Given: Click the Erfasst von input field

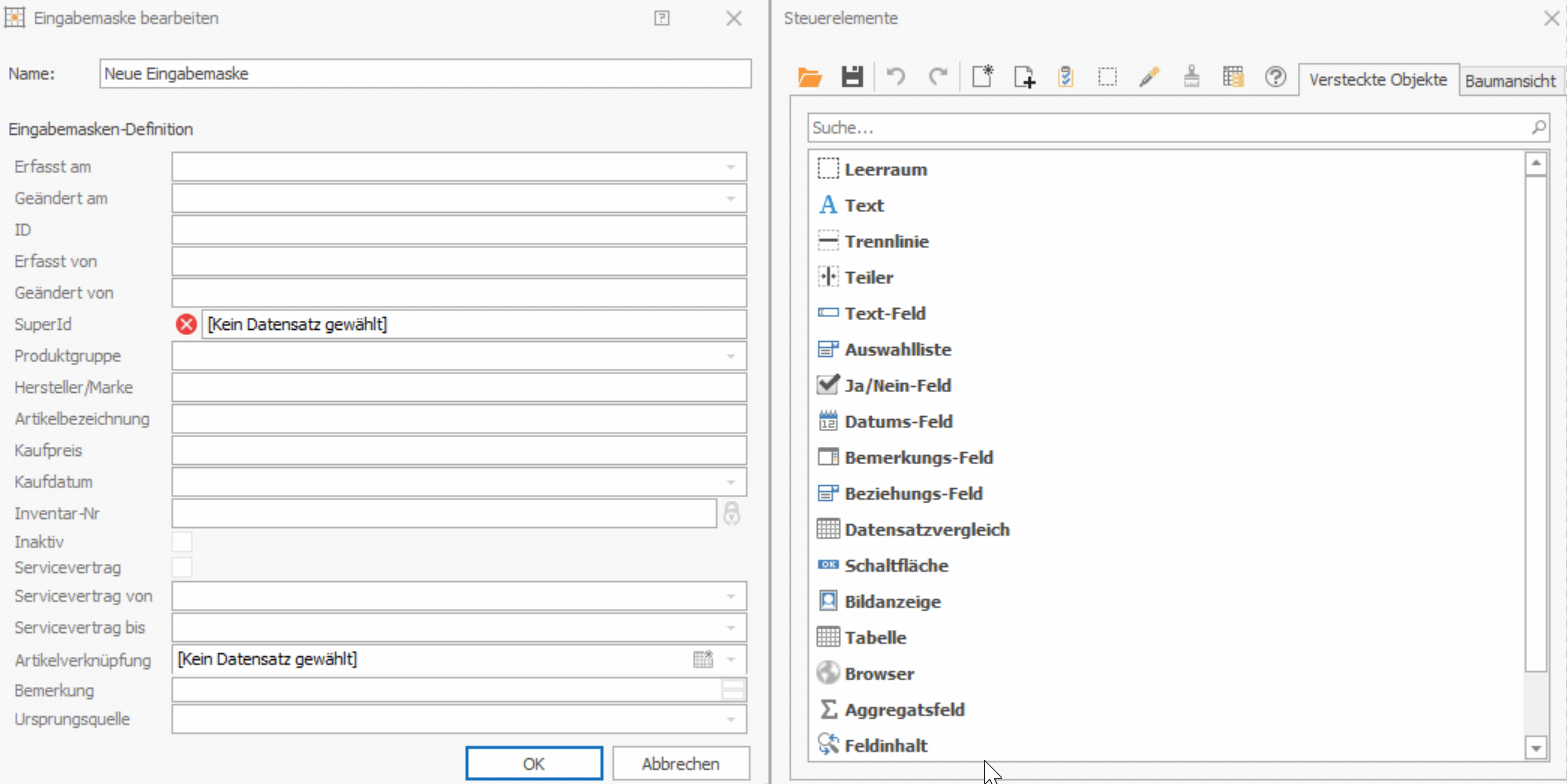Looking at the screenshot, I should pyautogui.click(x=459, y=261).
